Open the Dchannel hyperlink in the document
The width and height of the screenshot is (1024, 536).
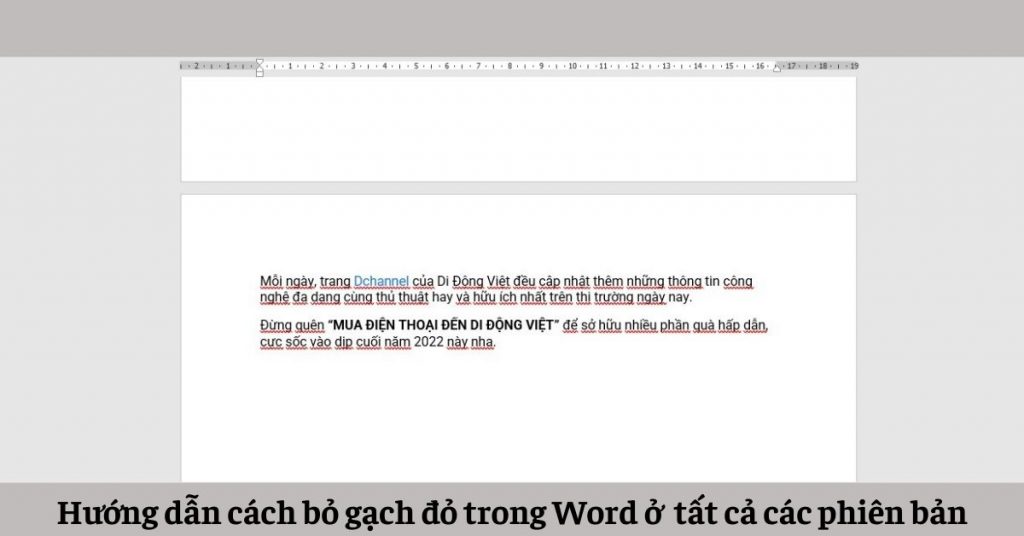[381, 281]
